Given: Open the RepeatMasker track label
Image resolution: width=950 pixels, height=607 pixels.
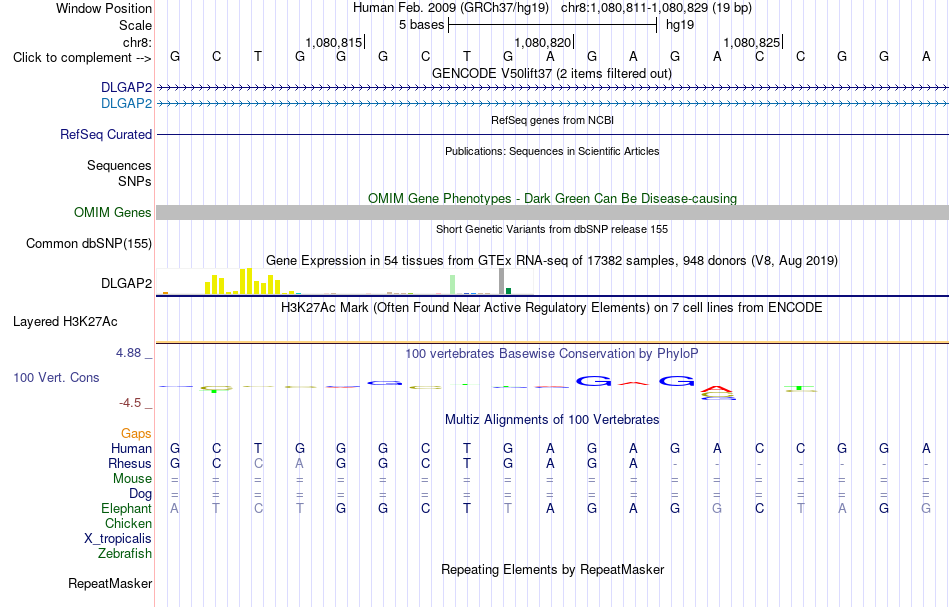Looking at the screenshot, I should (110, 584).
